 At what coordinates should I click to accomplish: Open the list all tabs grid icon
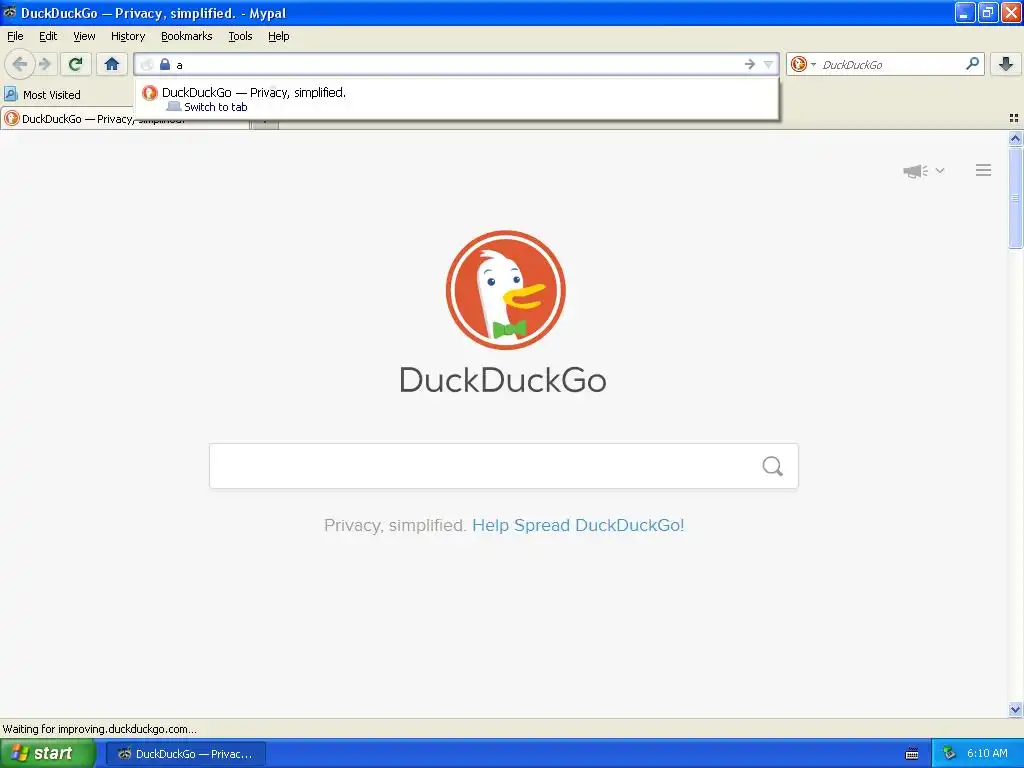pyautogui.click(x=1014, y=118)
